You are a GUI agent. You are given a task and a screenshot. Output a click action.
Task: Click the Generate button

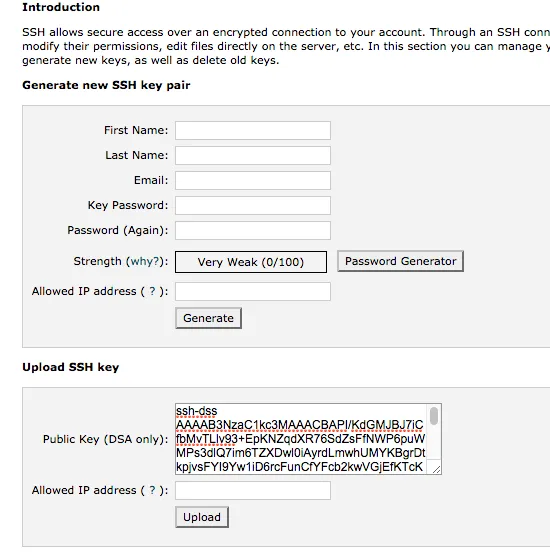208,318
